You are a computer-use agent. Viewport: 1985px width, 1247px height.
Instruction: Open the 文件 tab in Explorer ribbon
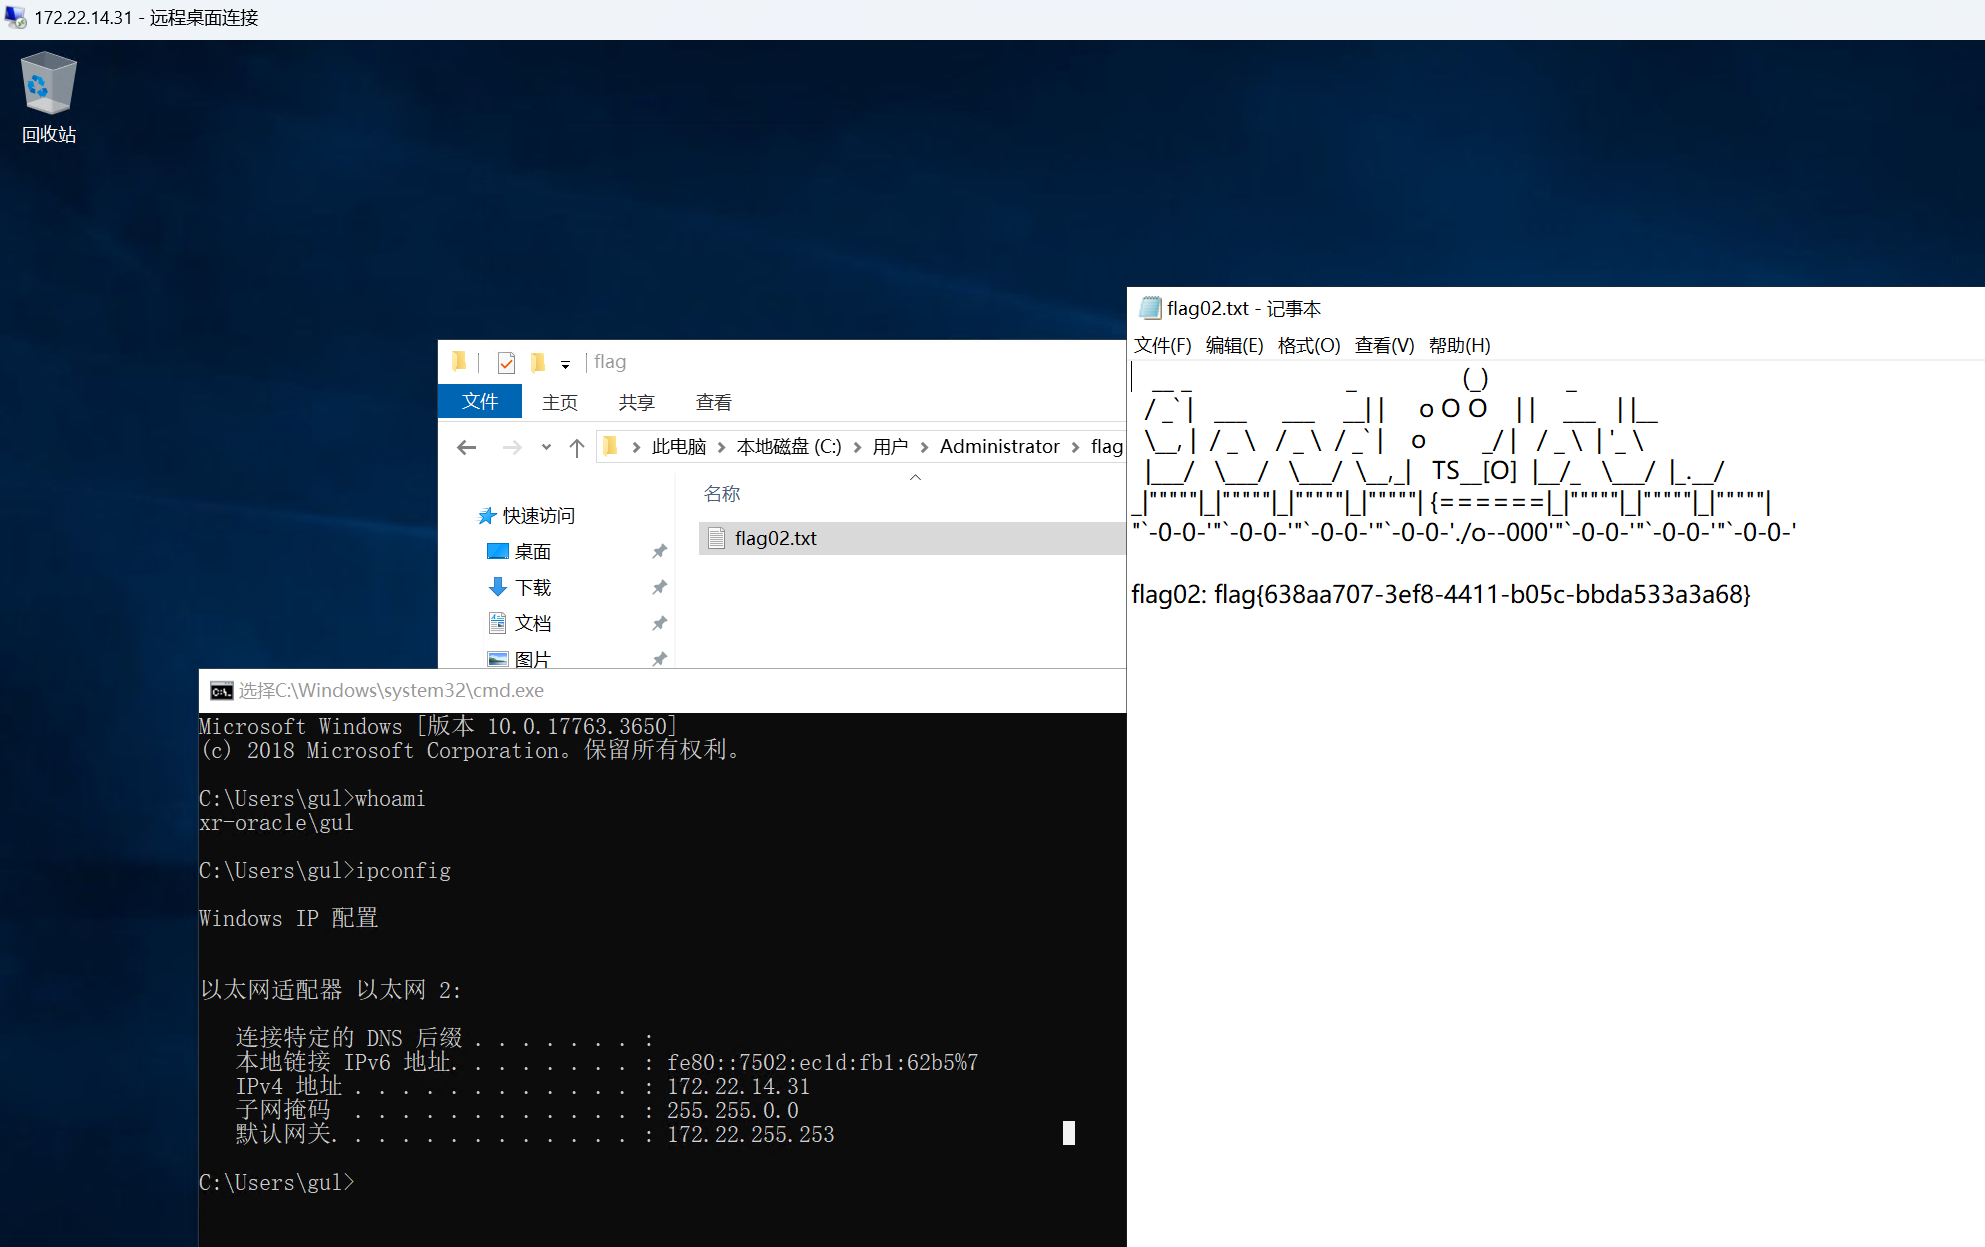480,401
